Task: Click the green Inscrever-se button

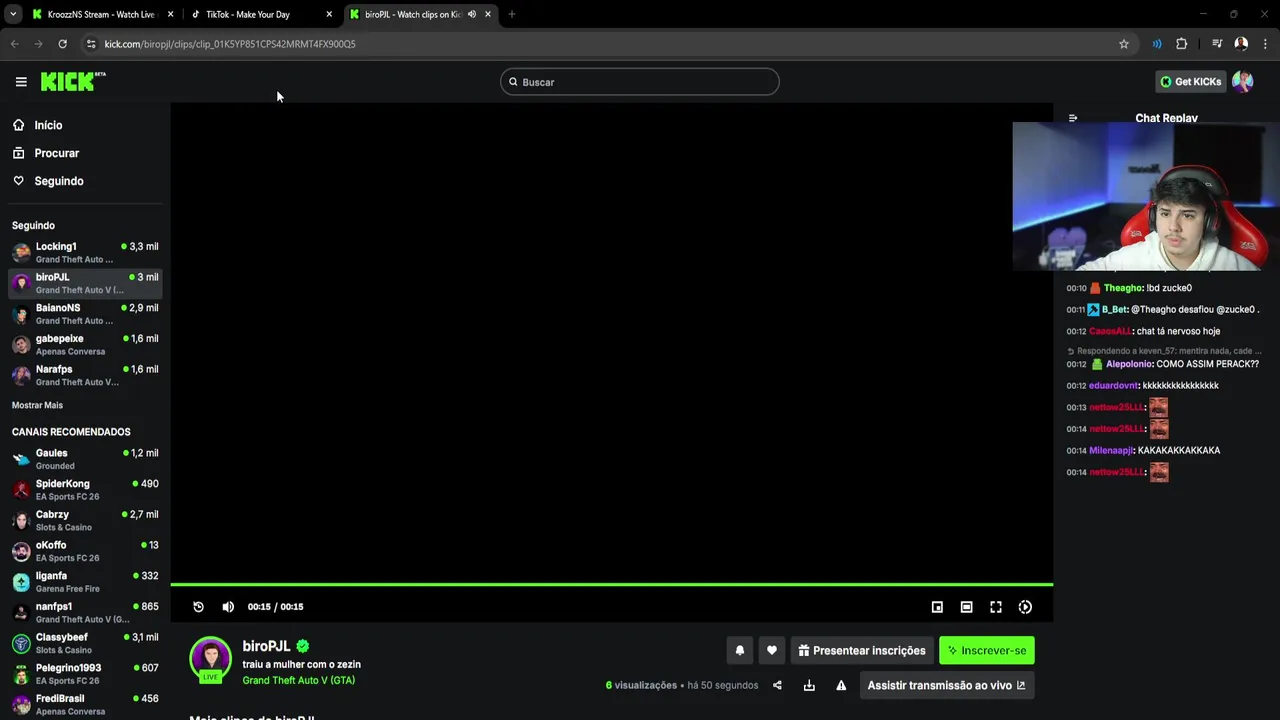Action: (x=987, y=650)
